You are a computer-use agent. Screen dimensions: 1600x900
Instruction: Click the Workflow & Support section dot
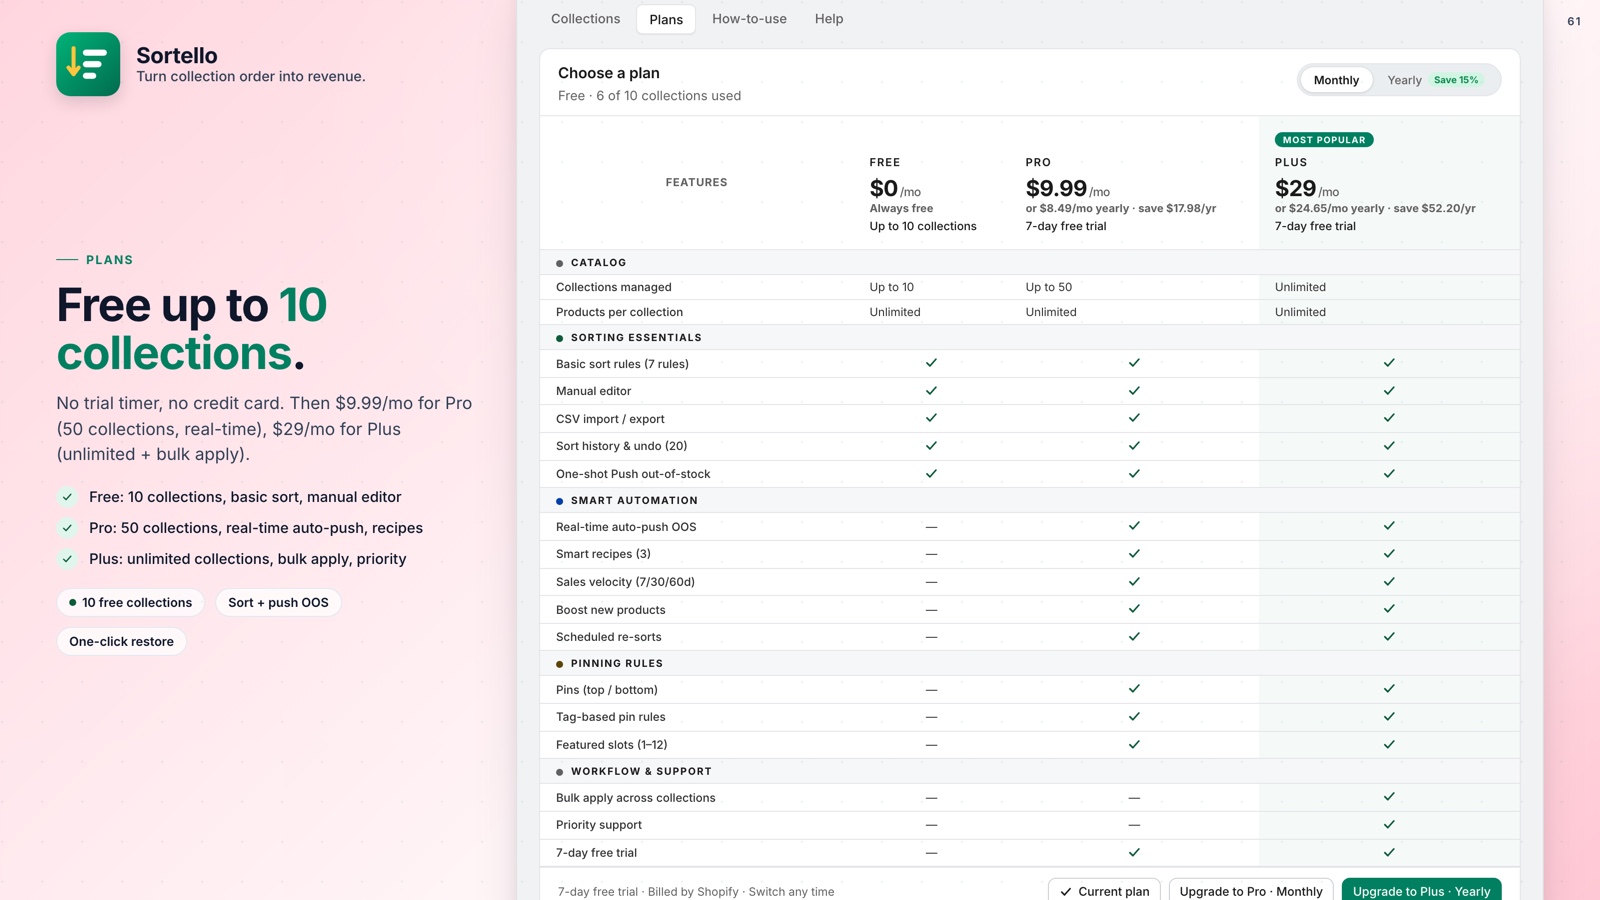click(x=559, y=772)
